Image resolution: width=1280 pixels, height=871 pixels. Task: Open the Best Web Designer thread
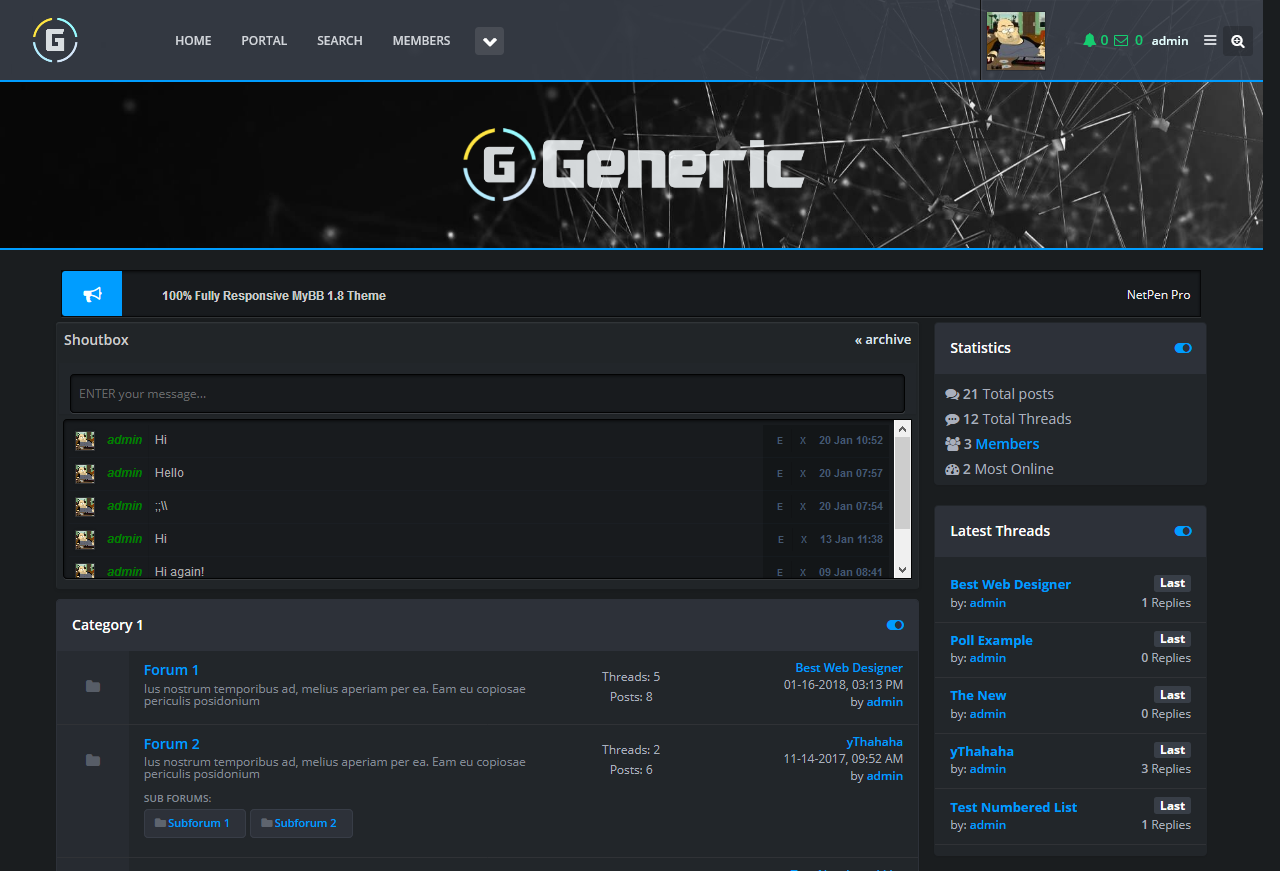click(x=1010, y=584)
